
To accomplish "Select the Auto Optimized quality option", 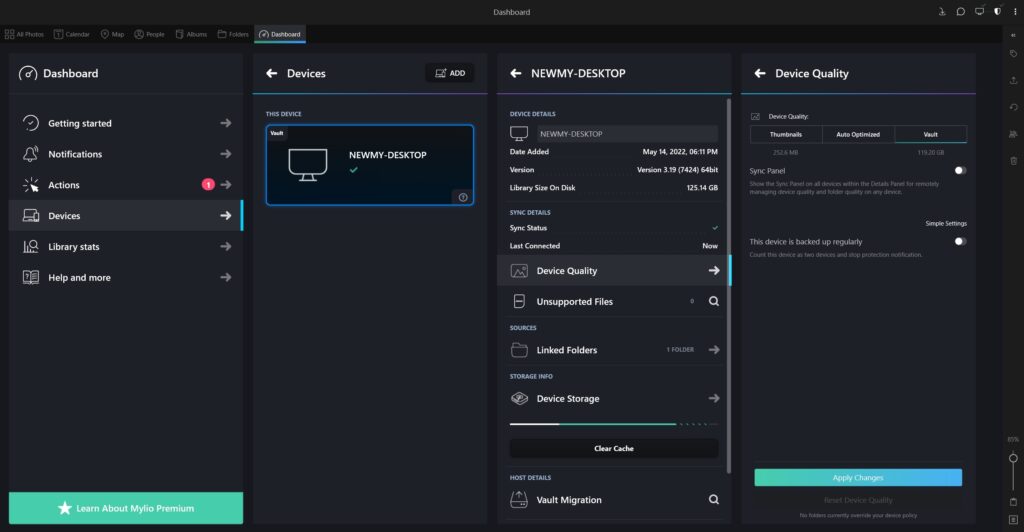I will click(858, 134).
